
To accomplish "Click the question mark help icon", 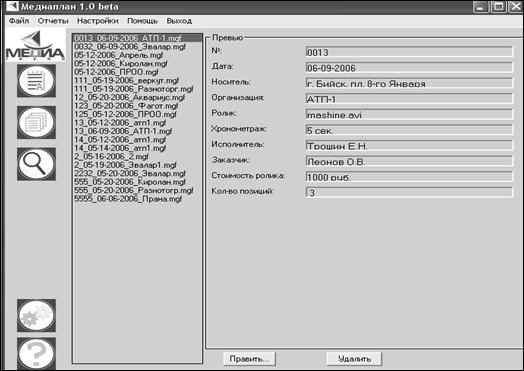I will (36, 353).
